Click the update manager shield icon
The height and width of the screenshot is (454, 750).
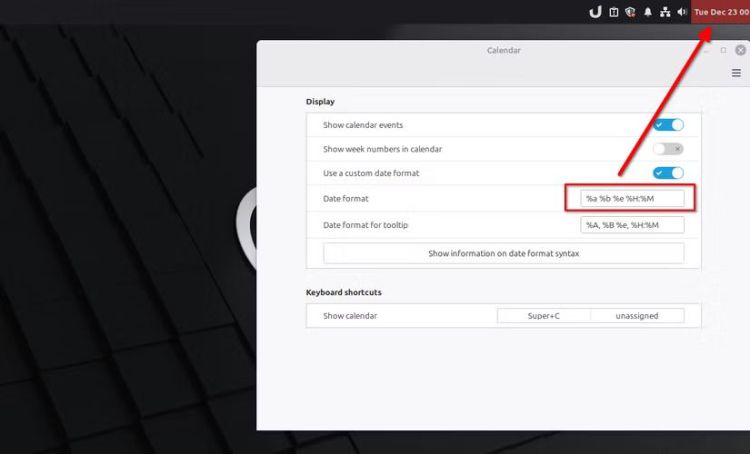[x=630, y=12]
